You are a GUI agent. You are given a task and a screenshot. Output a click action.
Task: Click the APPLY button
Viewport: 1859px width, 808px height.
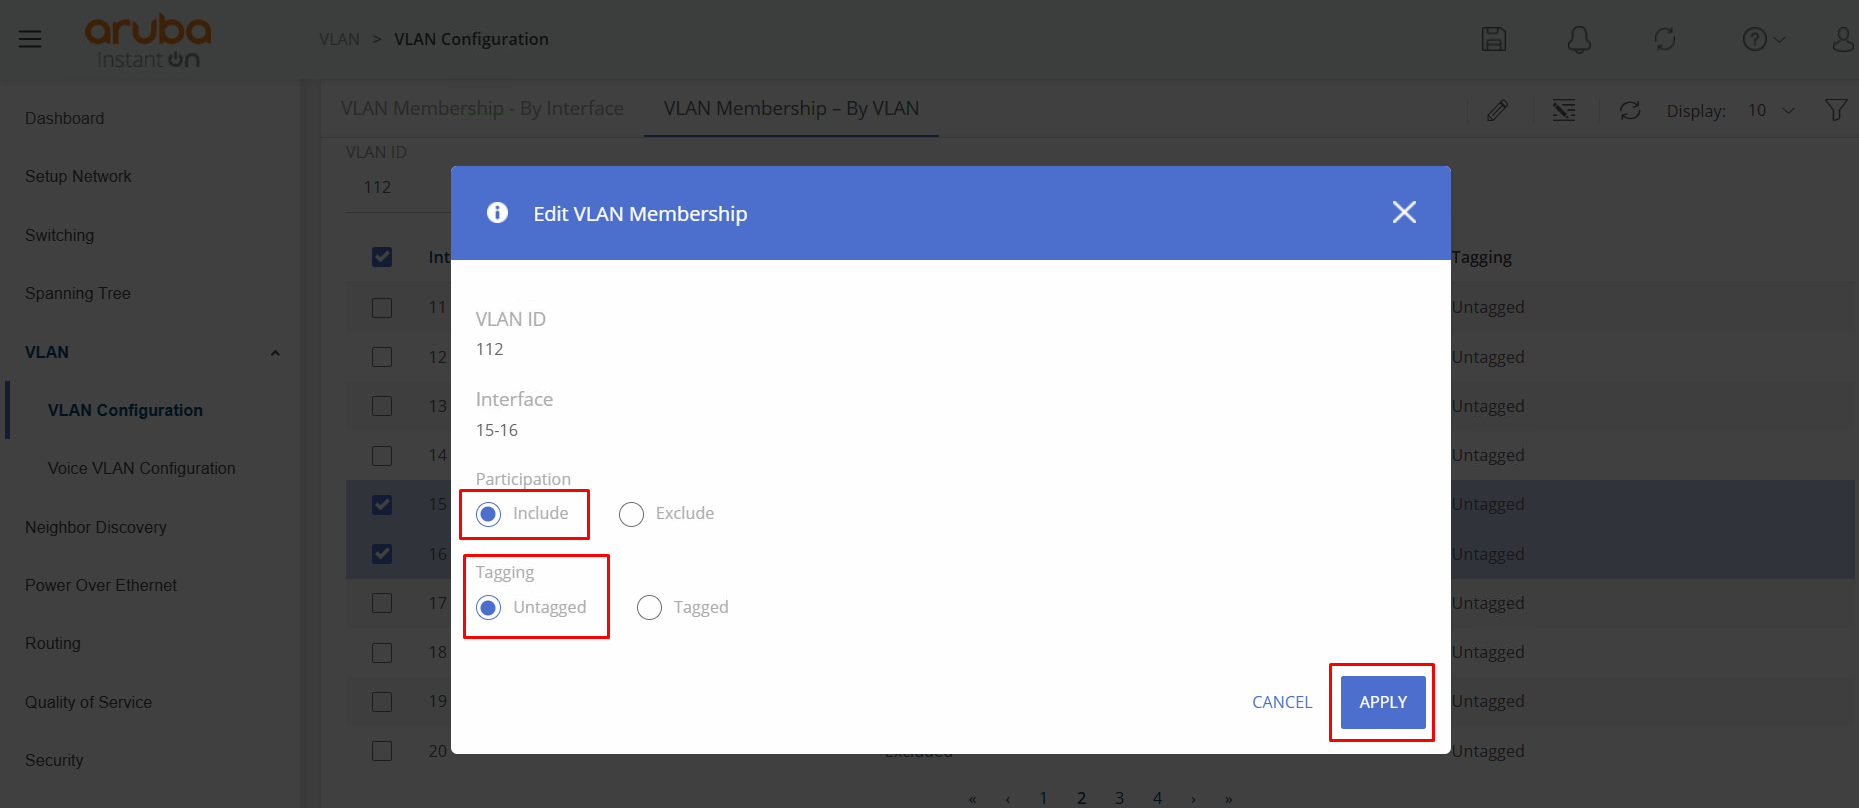click(1383, 702)
